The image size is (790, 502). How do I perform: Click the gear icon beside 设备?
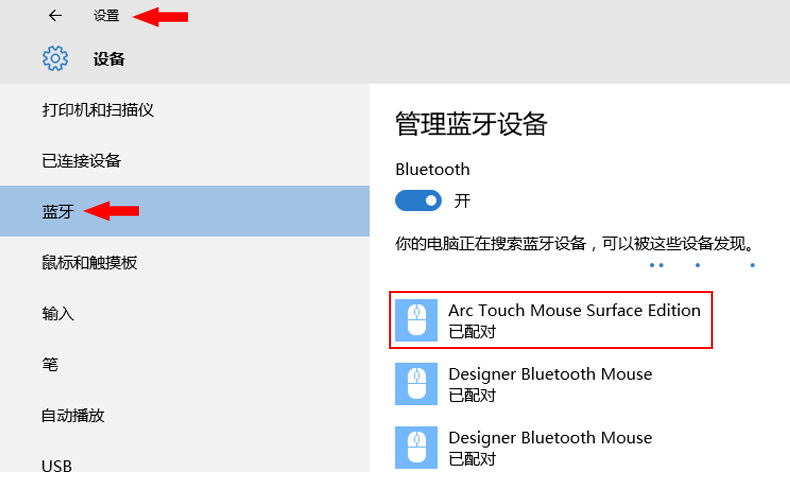click(55, 59)
